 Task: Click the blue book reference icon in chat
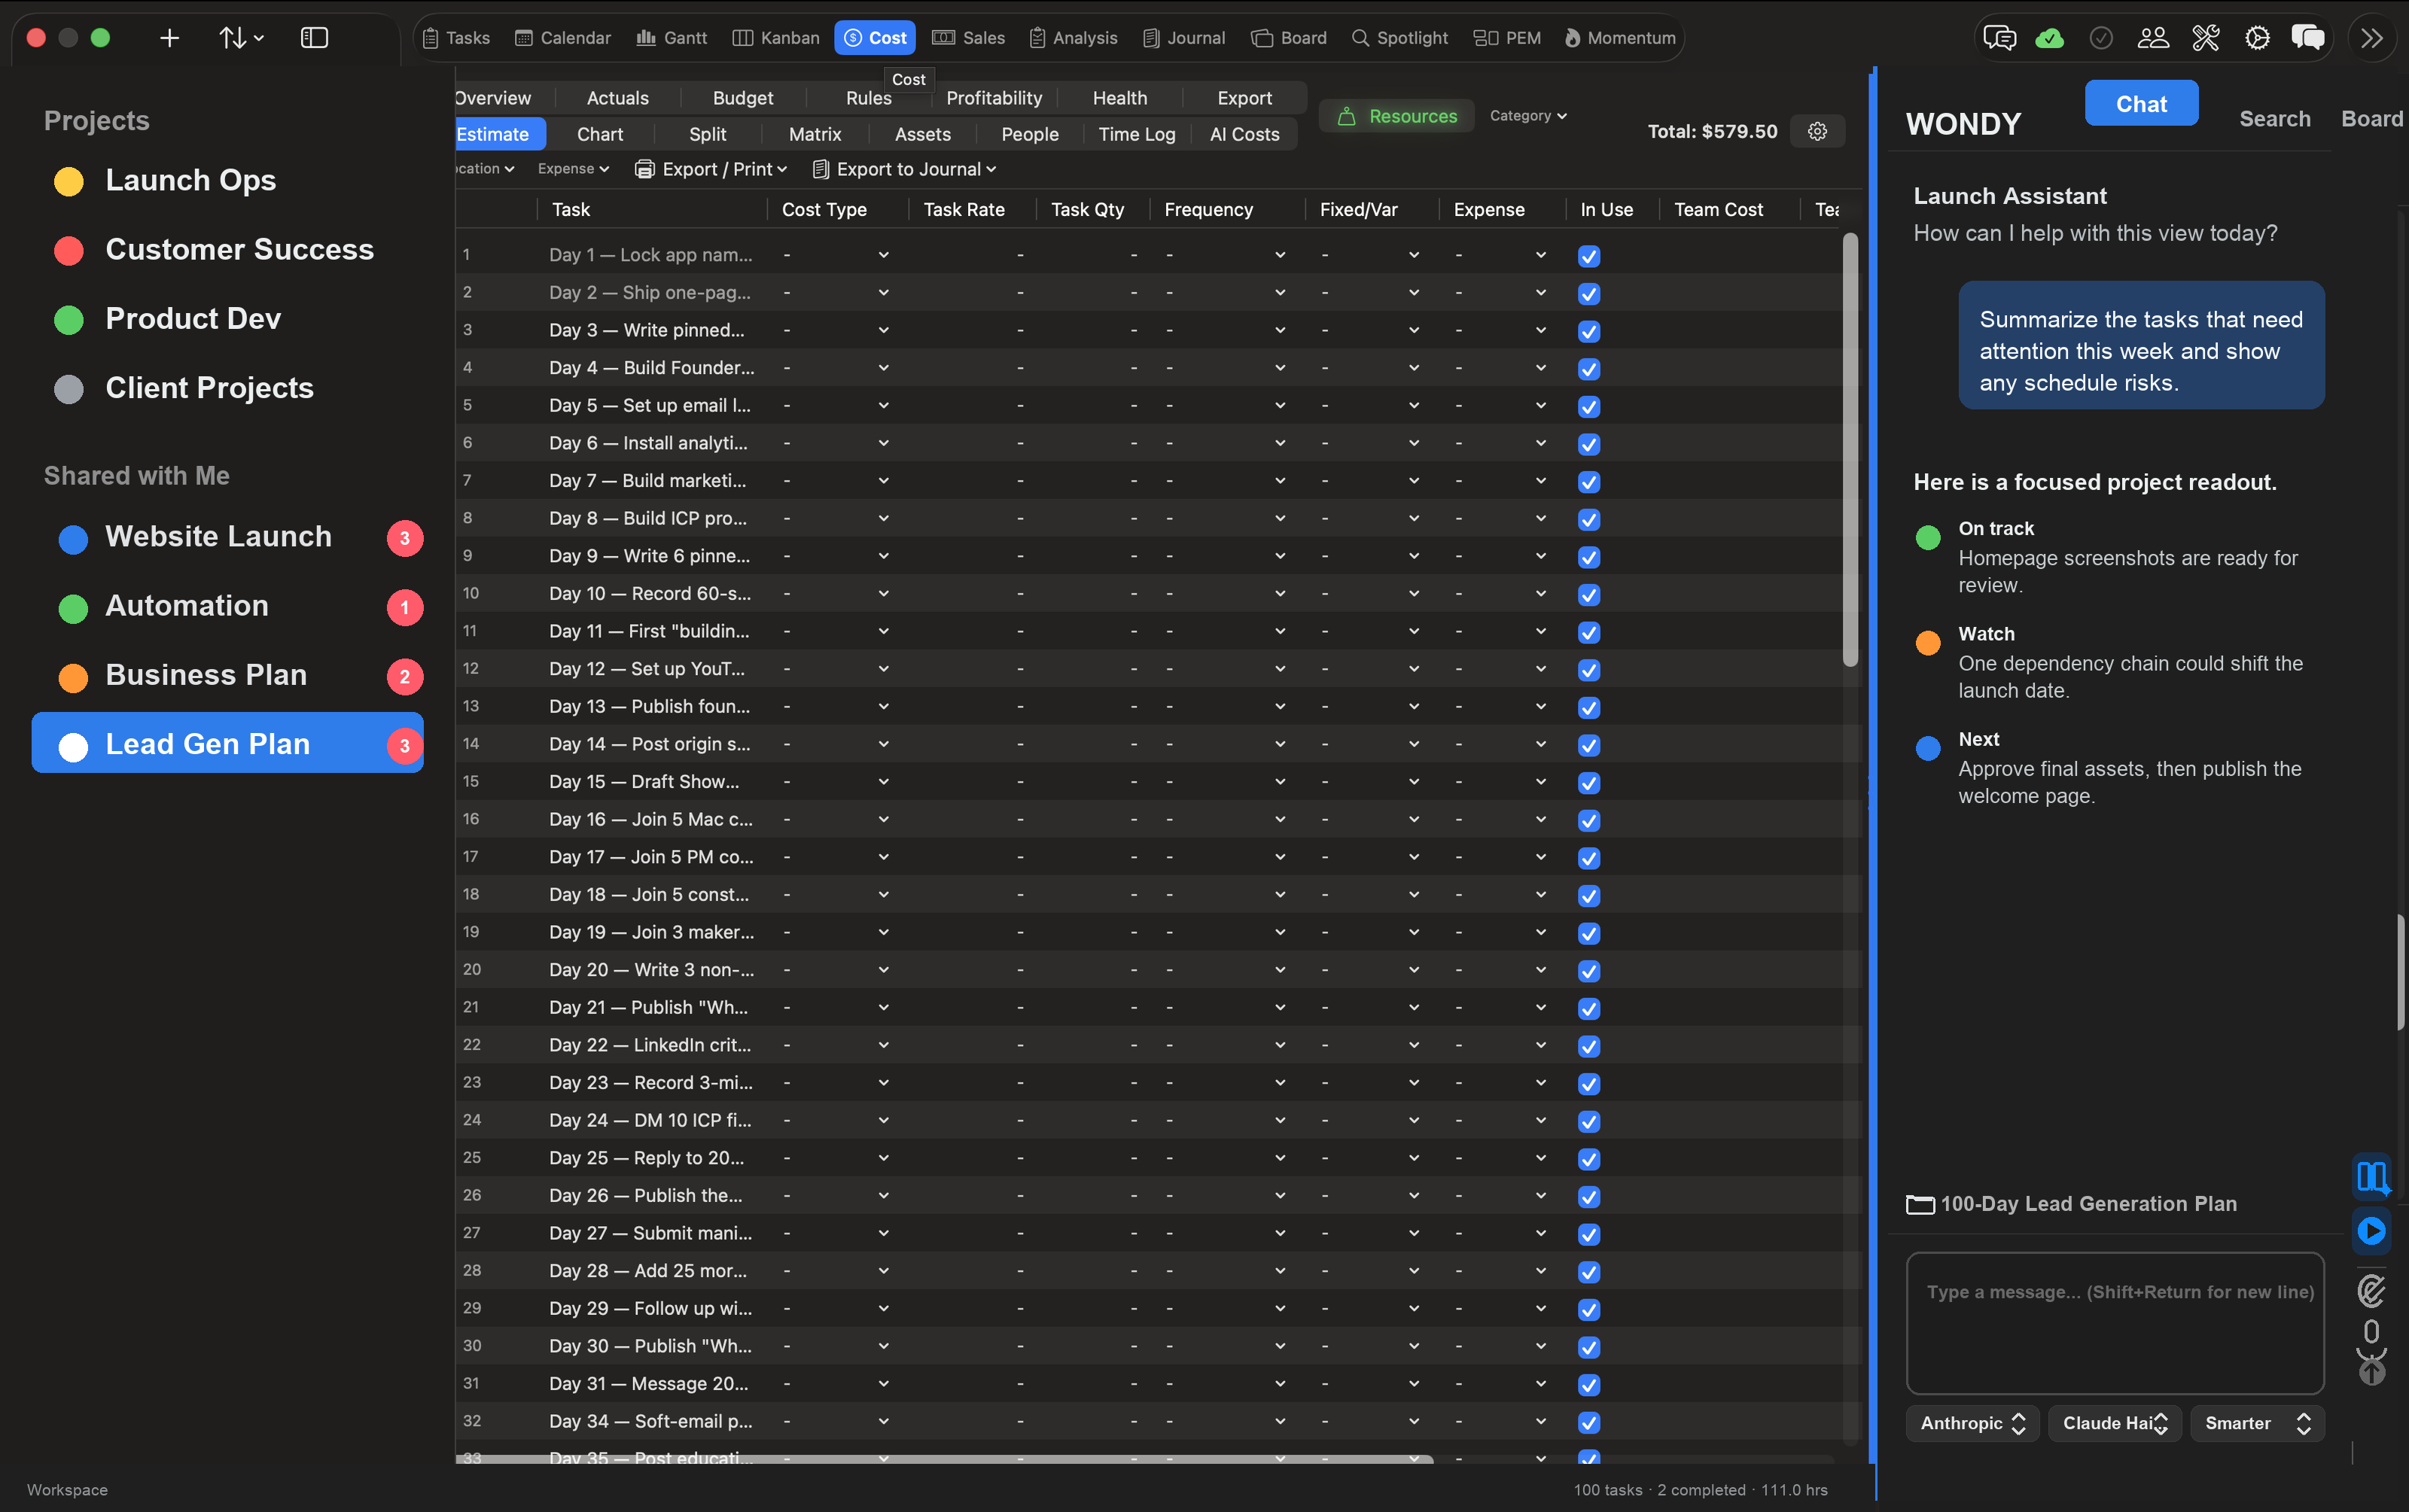(2371, 1176)
